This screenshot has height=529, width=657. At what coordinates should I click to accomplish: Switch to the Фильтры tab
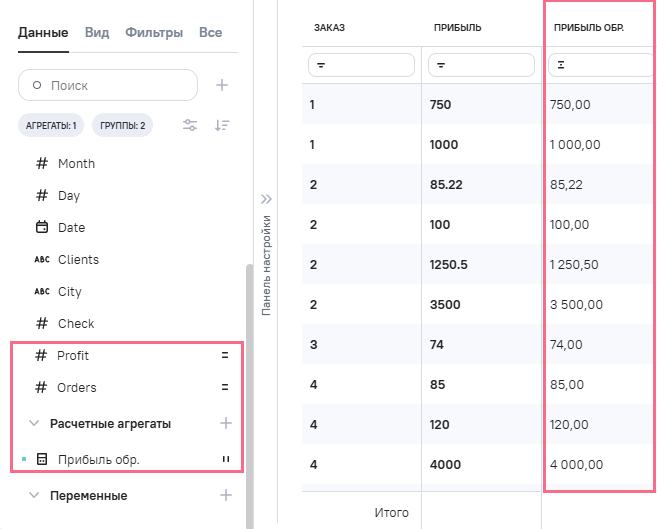coord(154,32)
